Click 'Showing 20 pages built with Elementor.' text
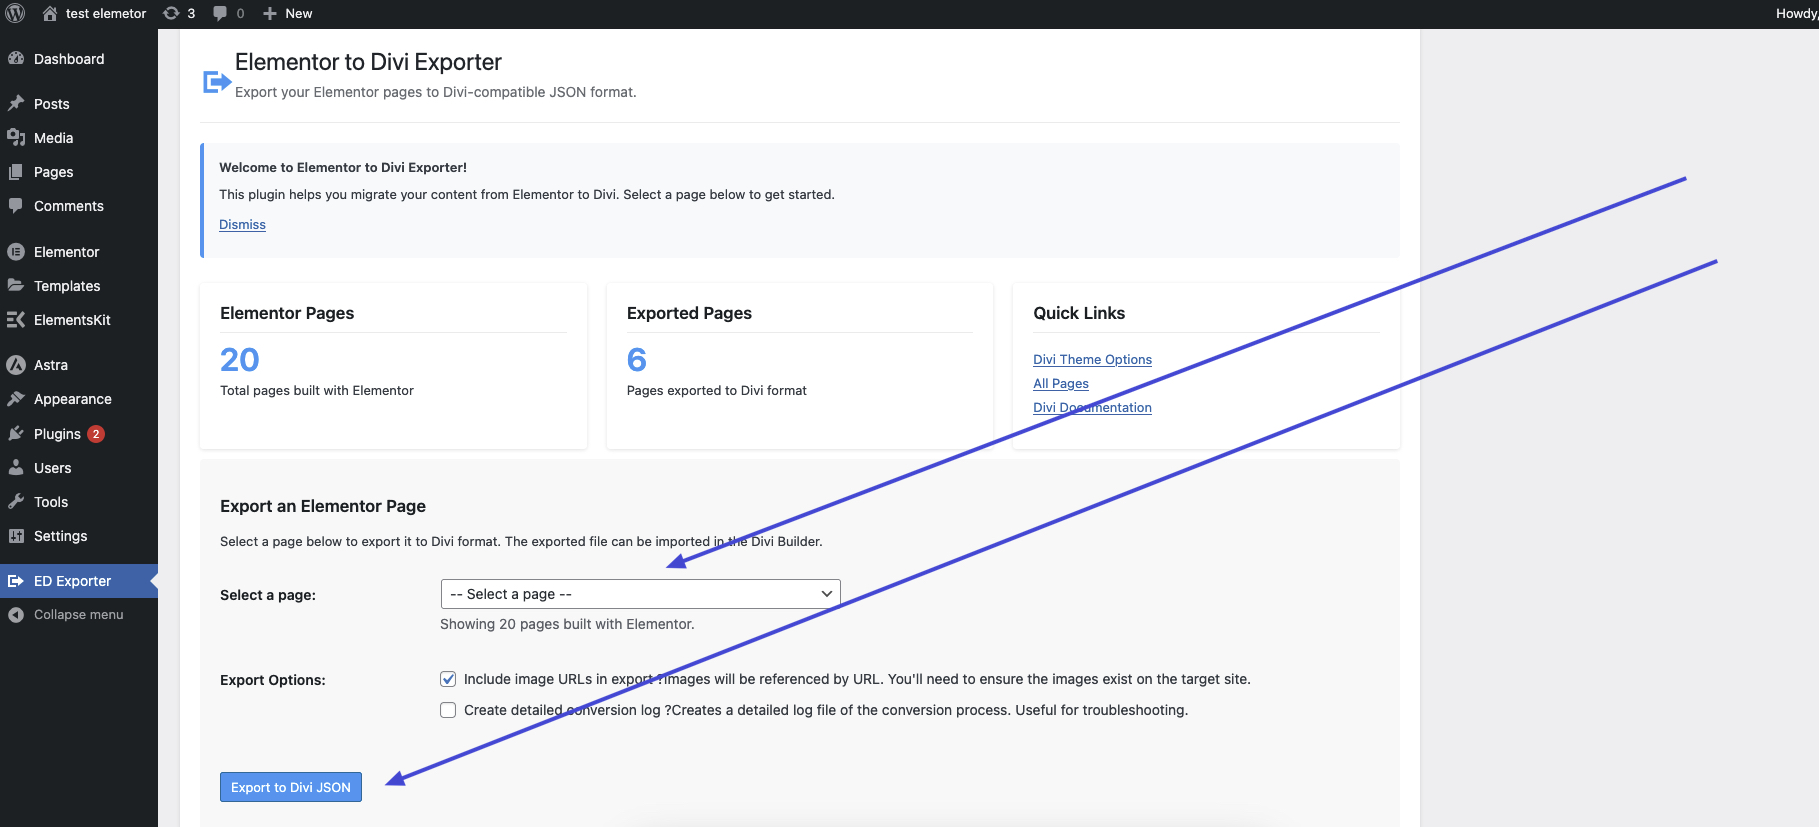 click(567, 624)
